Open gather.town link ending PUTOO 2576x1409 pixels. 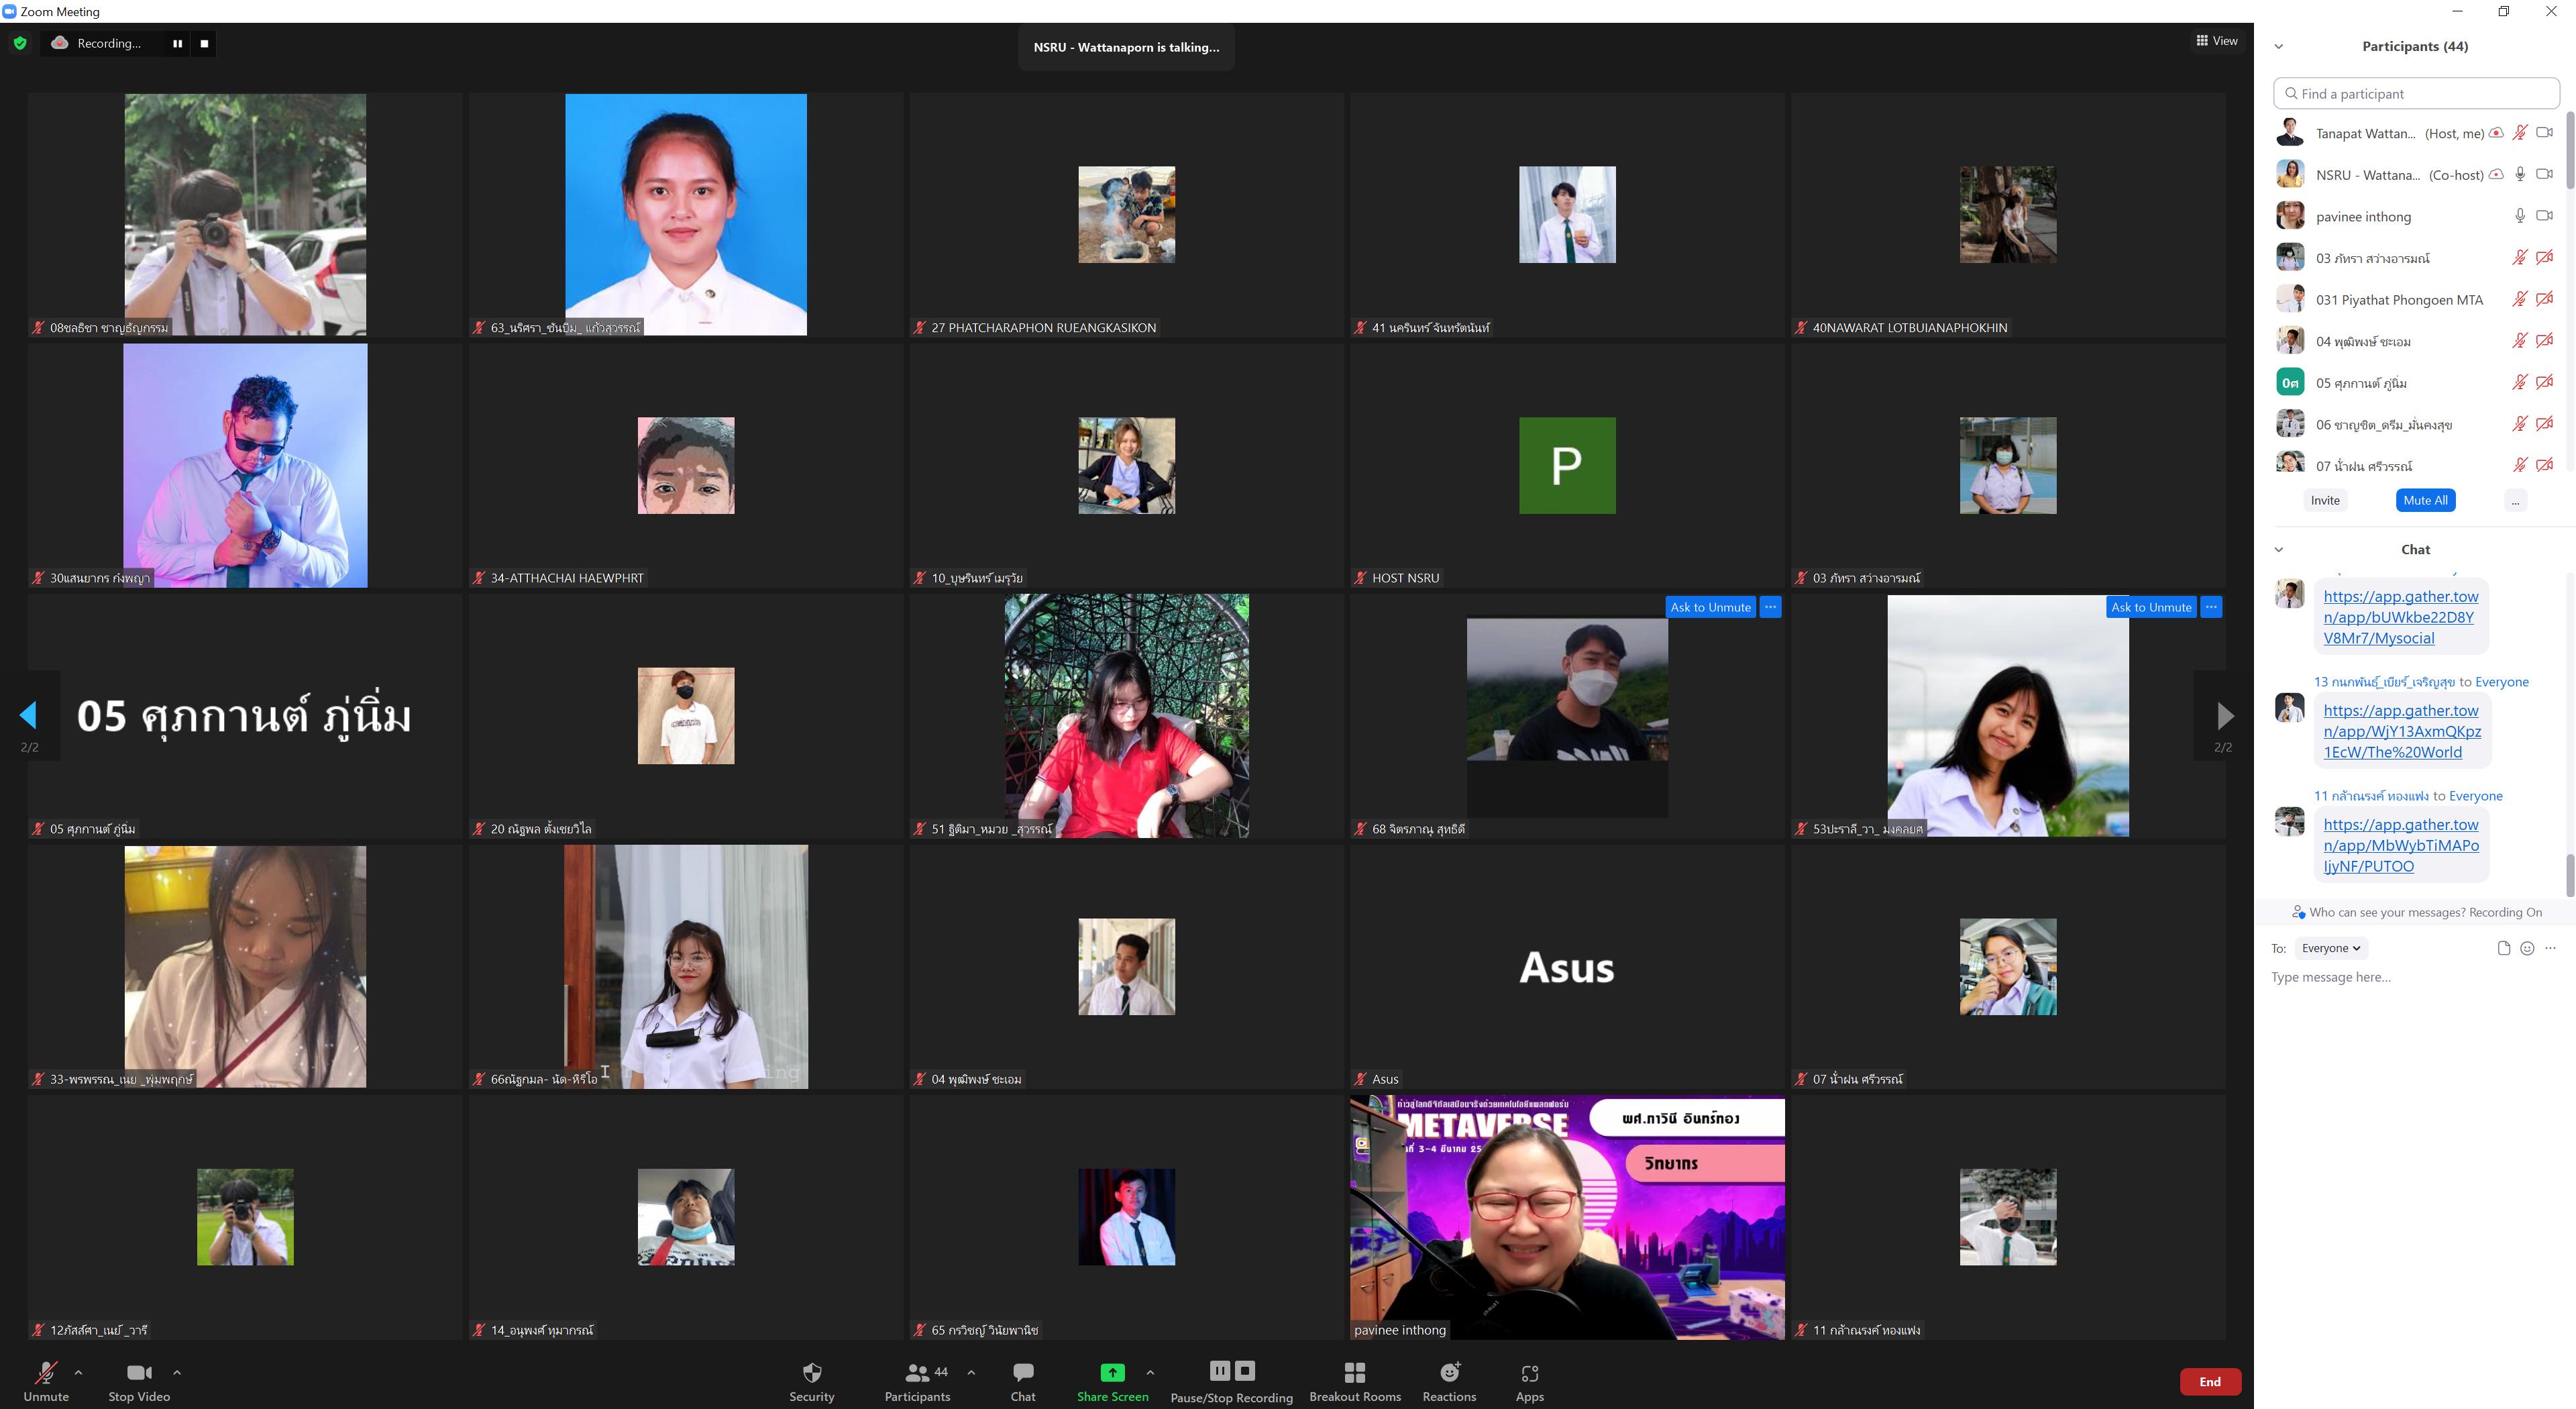pos(2400,845)
